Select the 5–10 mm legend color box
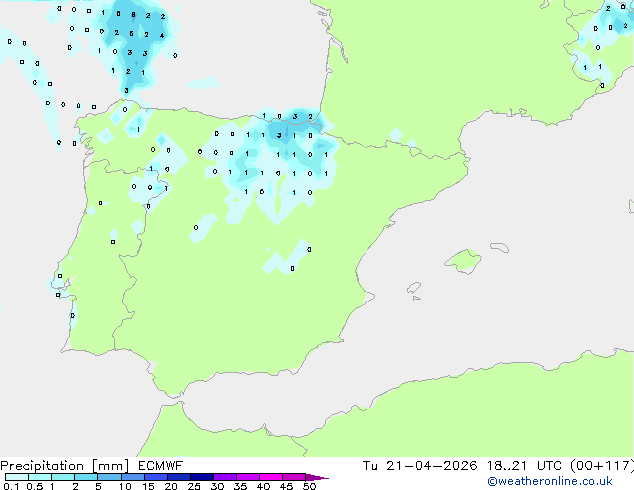 click(109, 477)
